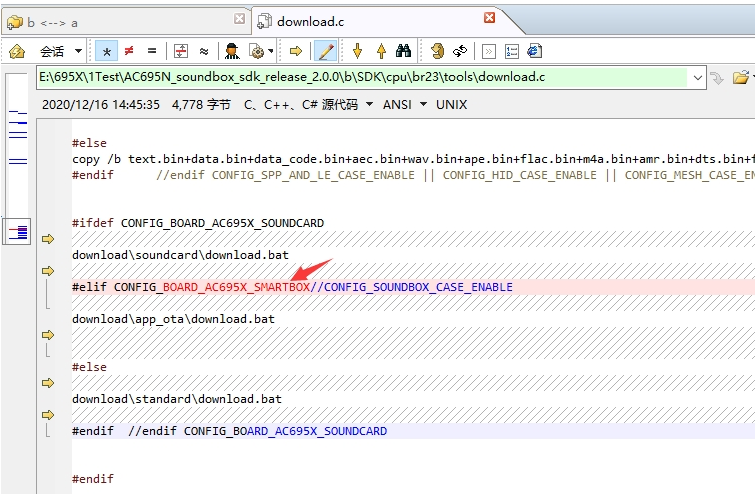This screenshot has height=502, width=755.
Task: Click the file path input field
Action: [x=362, y=77]
